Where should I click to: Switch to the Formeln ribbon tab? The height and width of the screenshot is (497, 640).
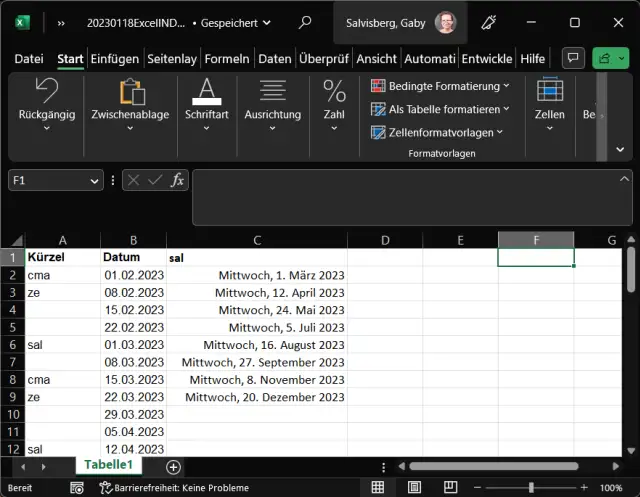(x=227, y=59)
